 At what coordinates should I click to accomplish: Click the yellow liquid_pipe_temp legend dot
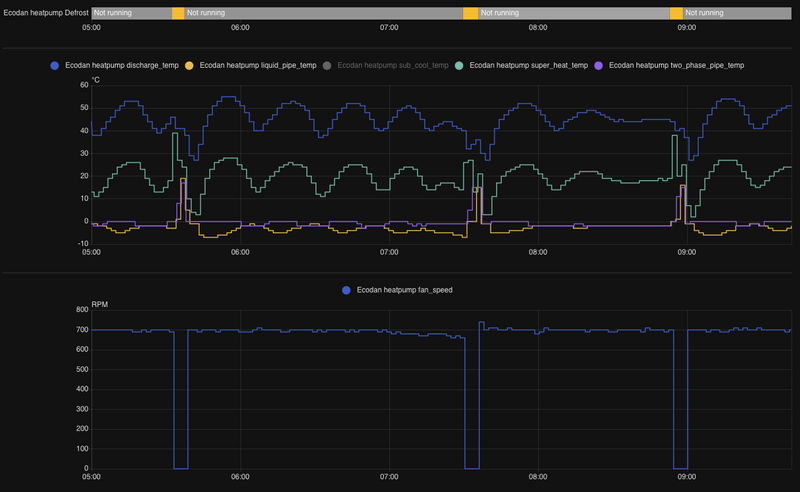(x=190, y=65)
